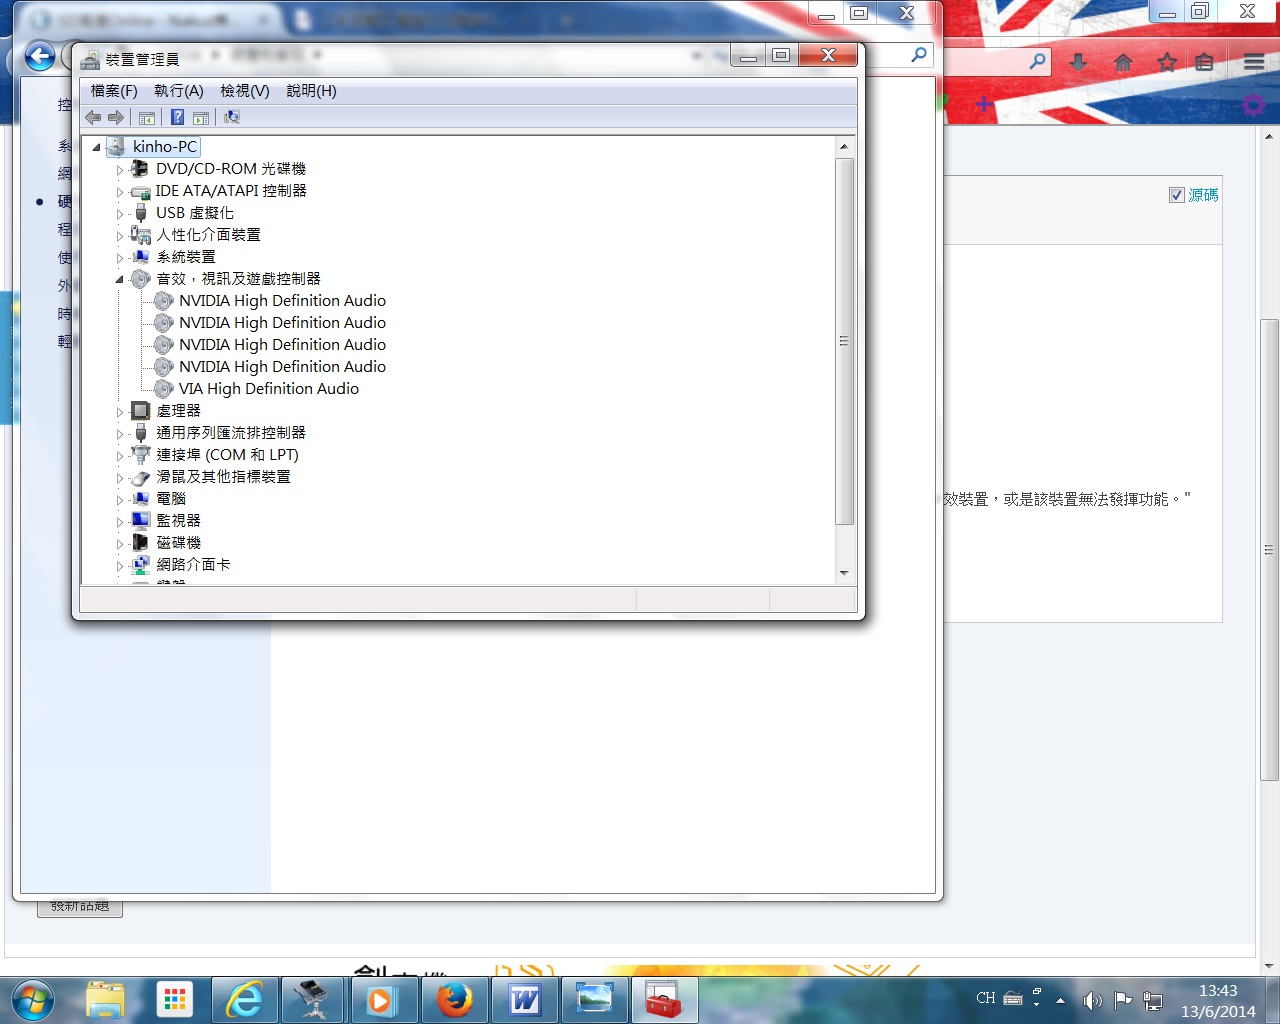This screenshot has height=1024, width=1280.
Task: Click the USB 虛擬化 plug icon
Action: point(141,213)
